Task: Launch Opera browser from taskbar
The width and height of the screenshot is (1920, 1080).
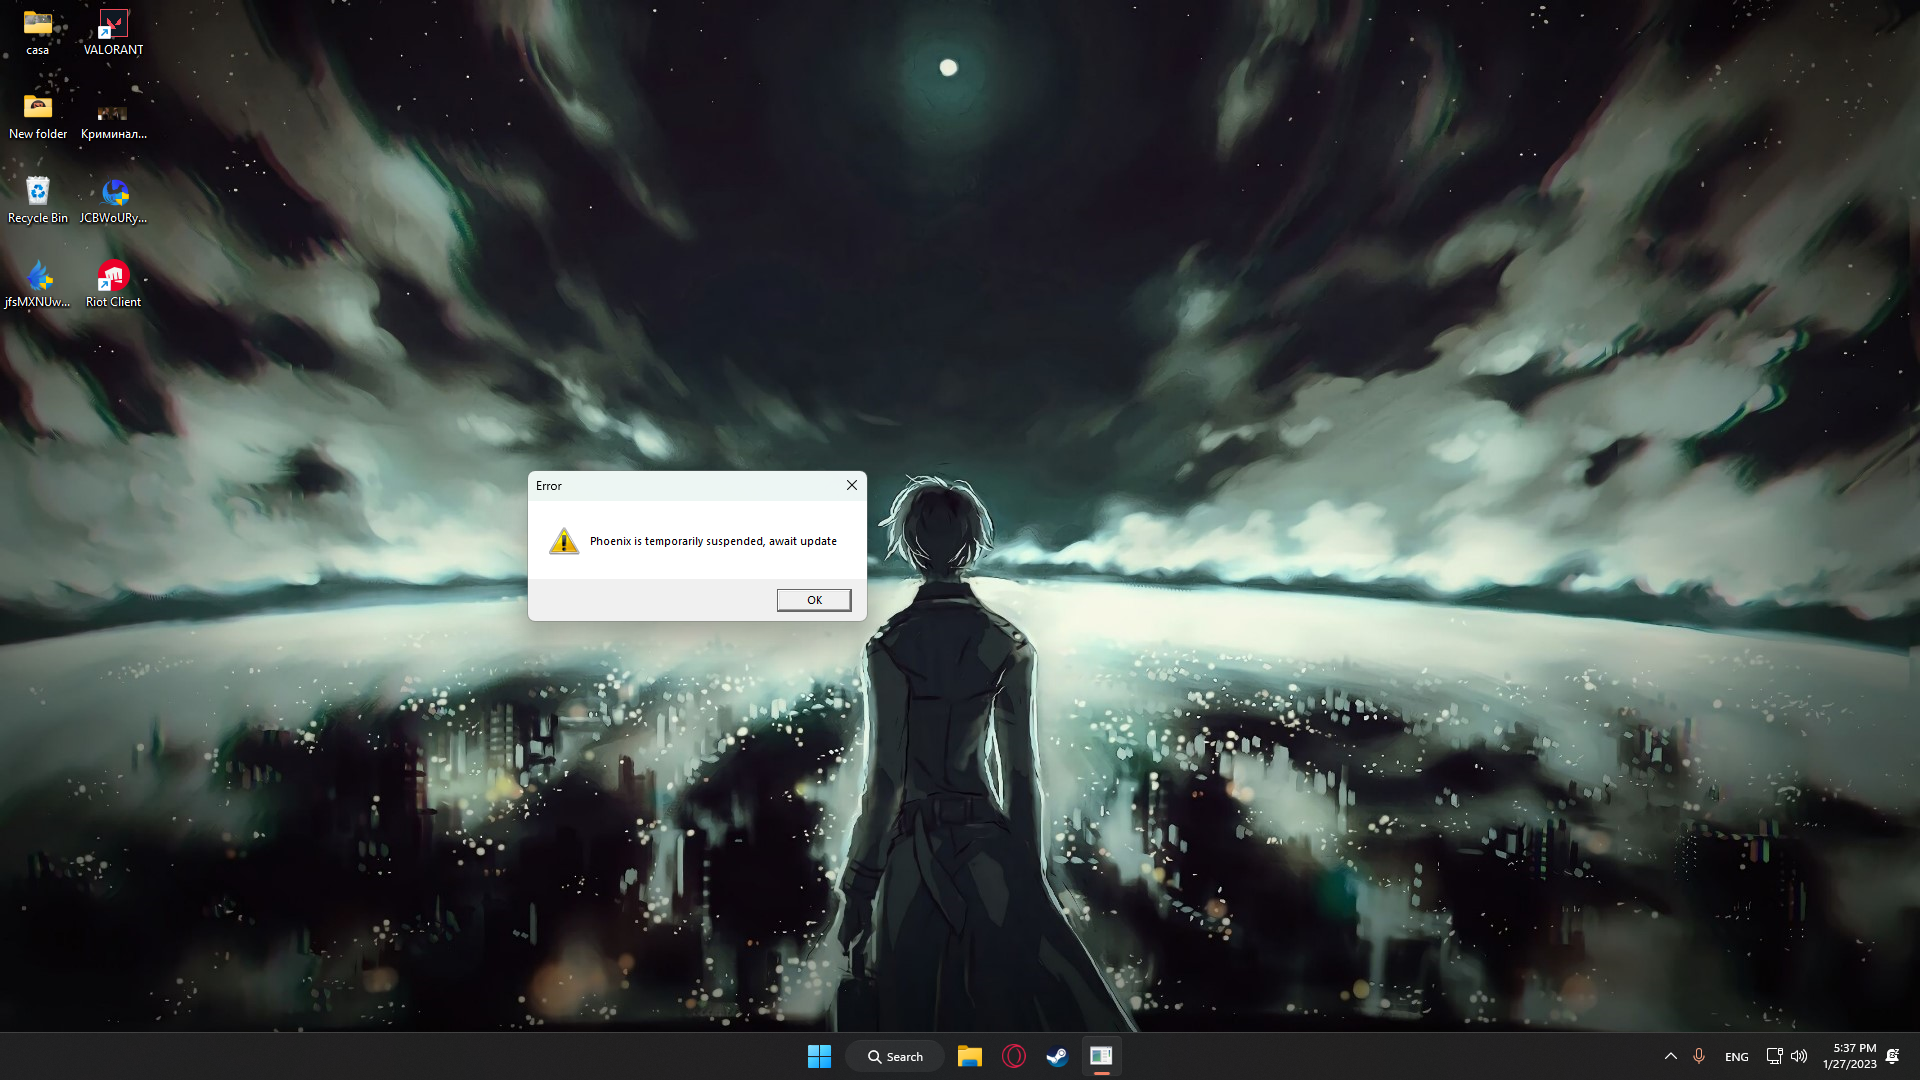Action: point(1013,1056)
